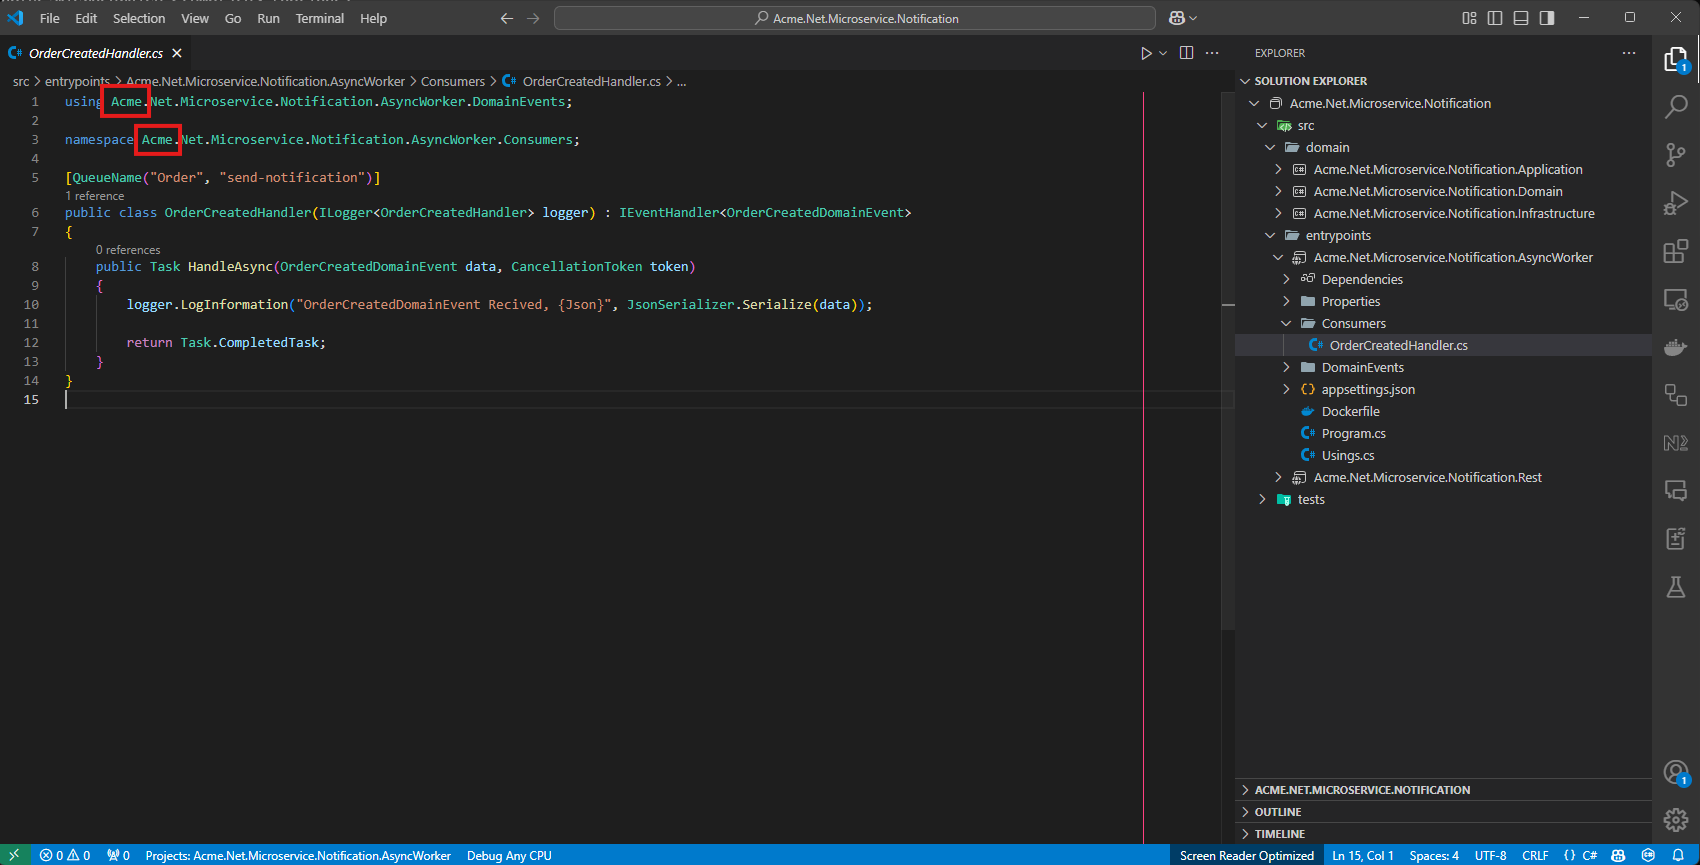The height and width of the screenshot is (865, 1700).
Task: Open the Manage gear icon
Action: click(x=1676, y=820)
